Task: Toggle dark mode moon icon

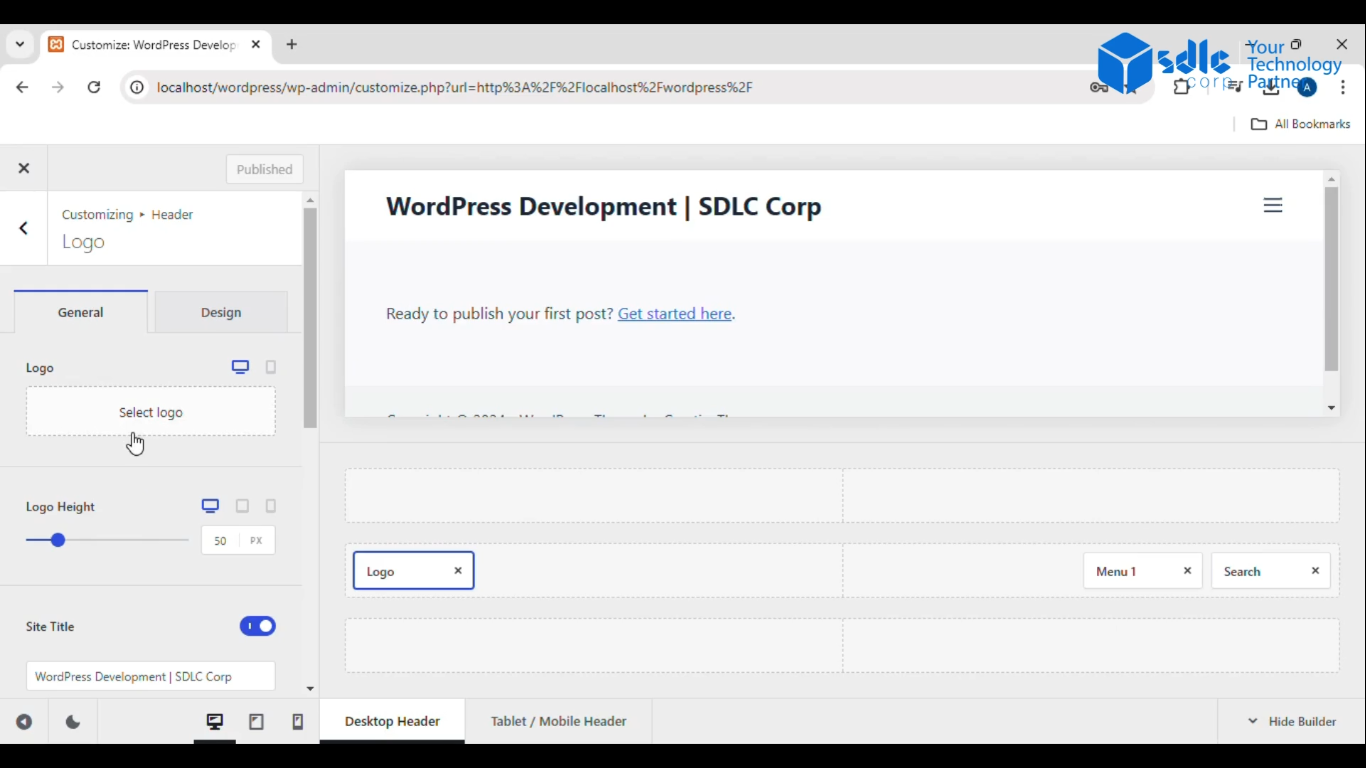Action: tap(73, 722)
